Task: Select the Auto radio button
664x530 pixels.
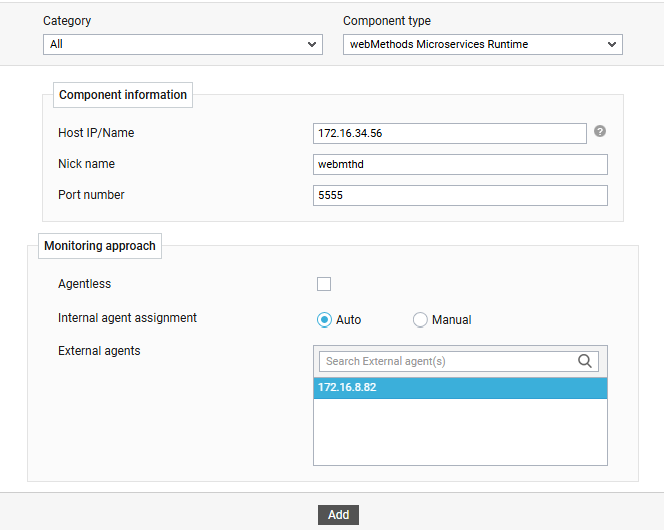Action: [x=324, y=320]
